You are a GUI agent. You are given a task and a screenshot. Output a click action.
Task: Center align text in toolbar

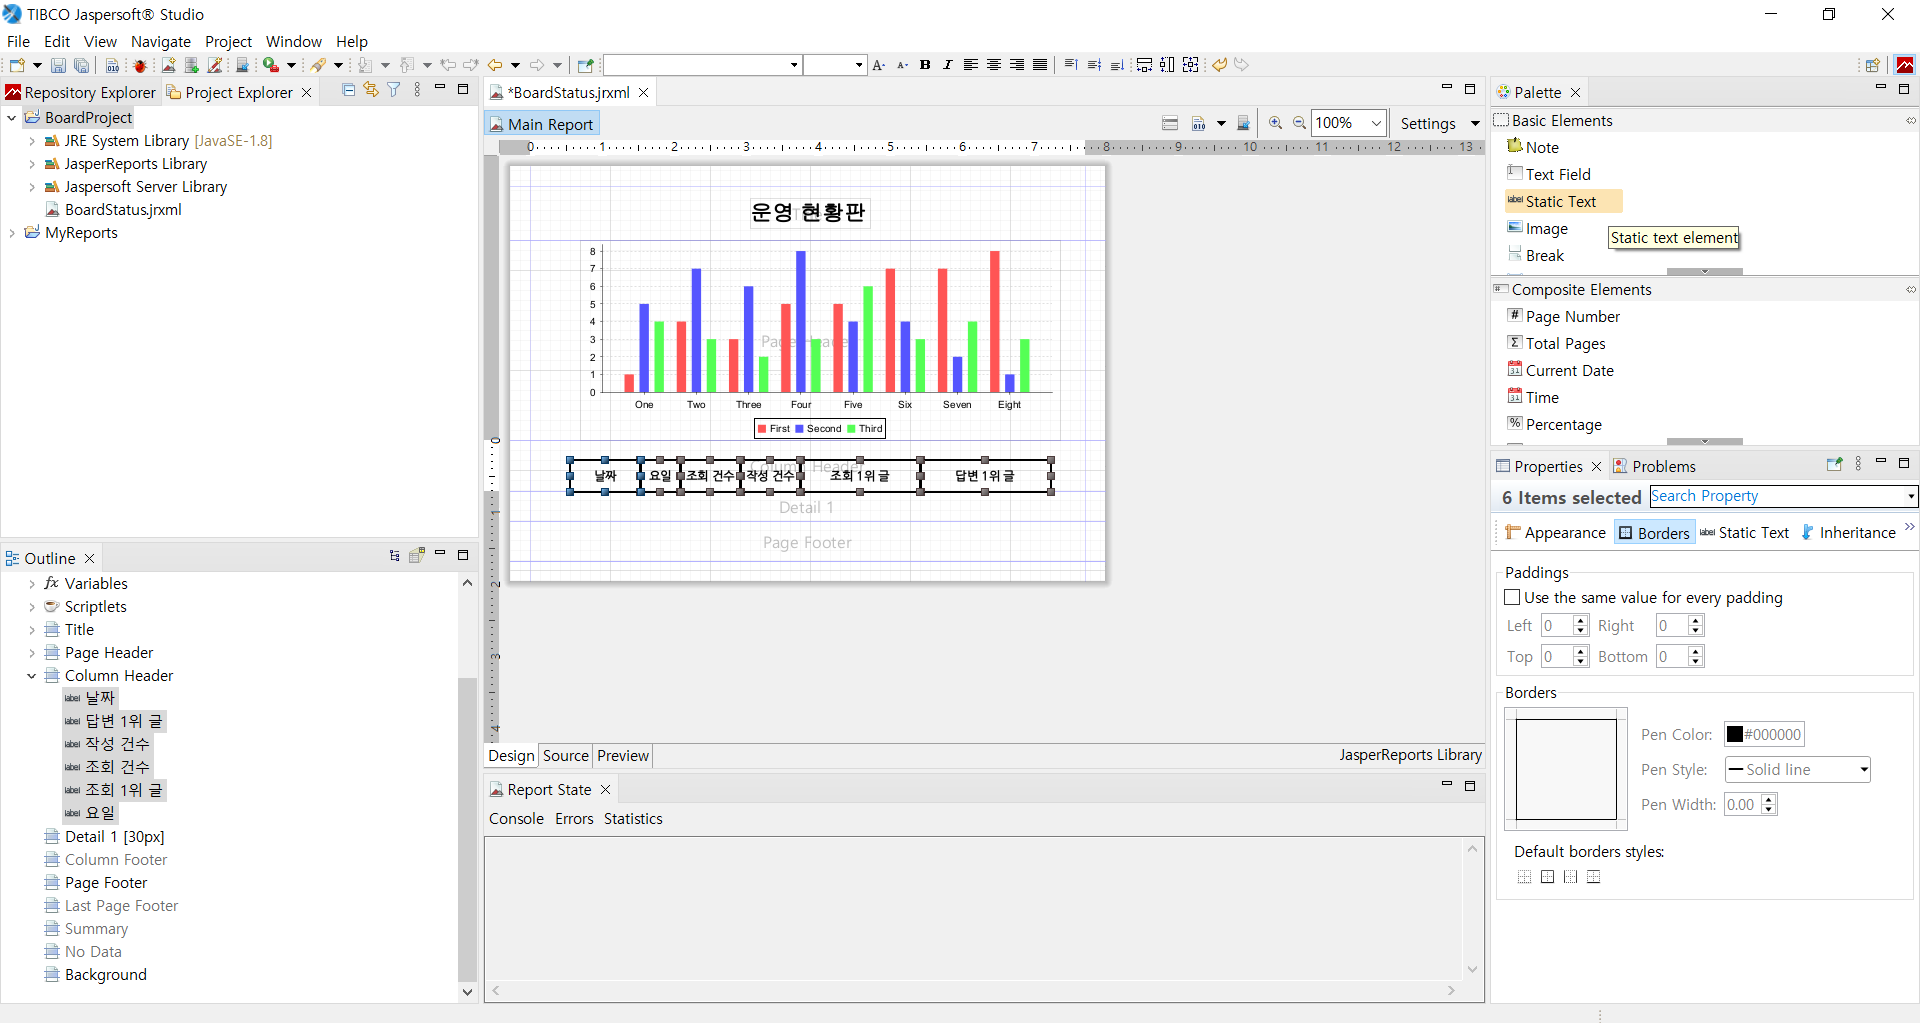coord(994,65)
